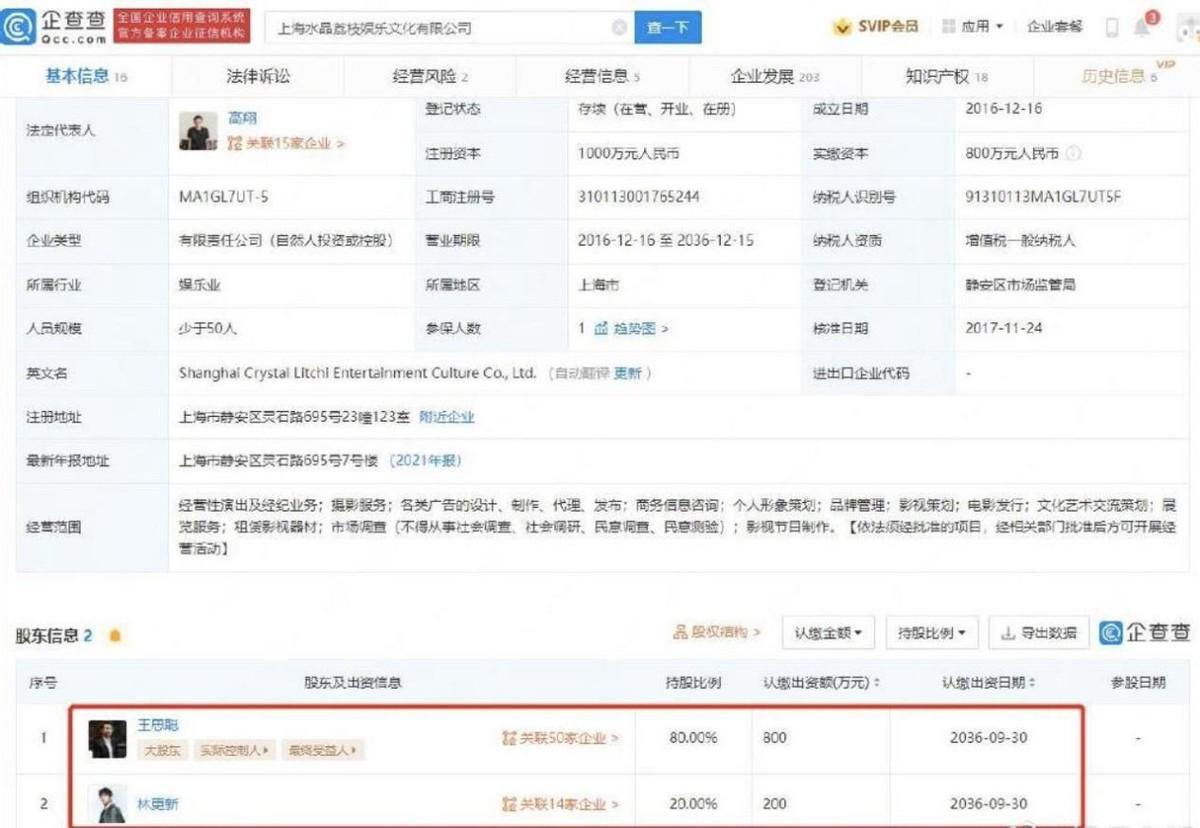
Task: Open SVIP会员 membership link
Action: click(x=877, y=27)
